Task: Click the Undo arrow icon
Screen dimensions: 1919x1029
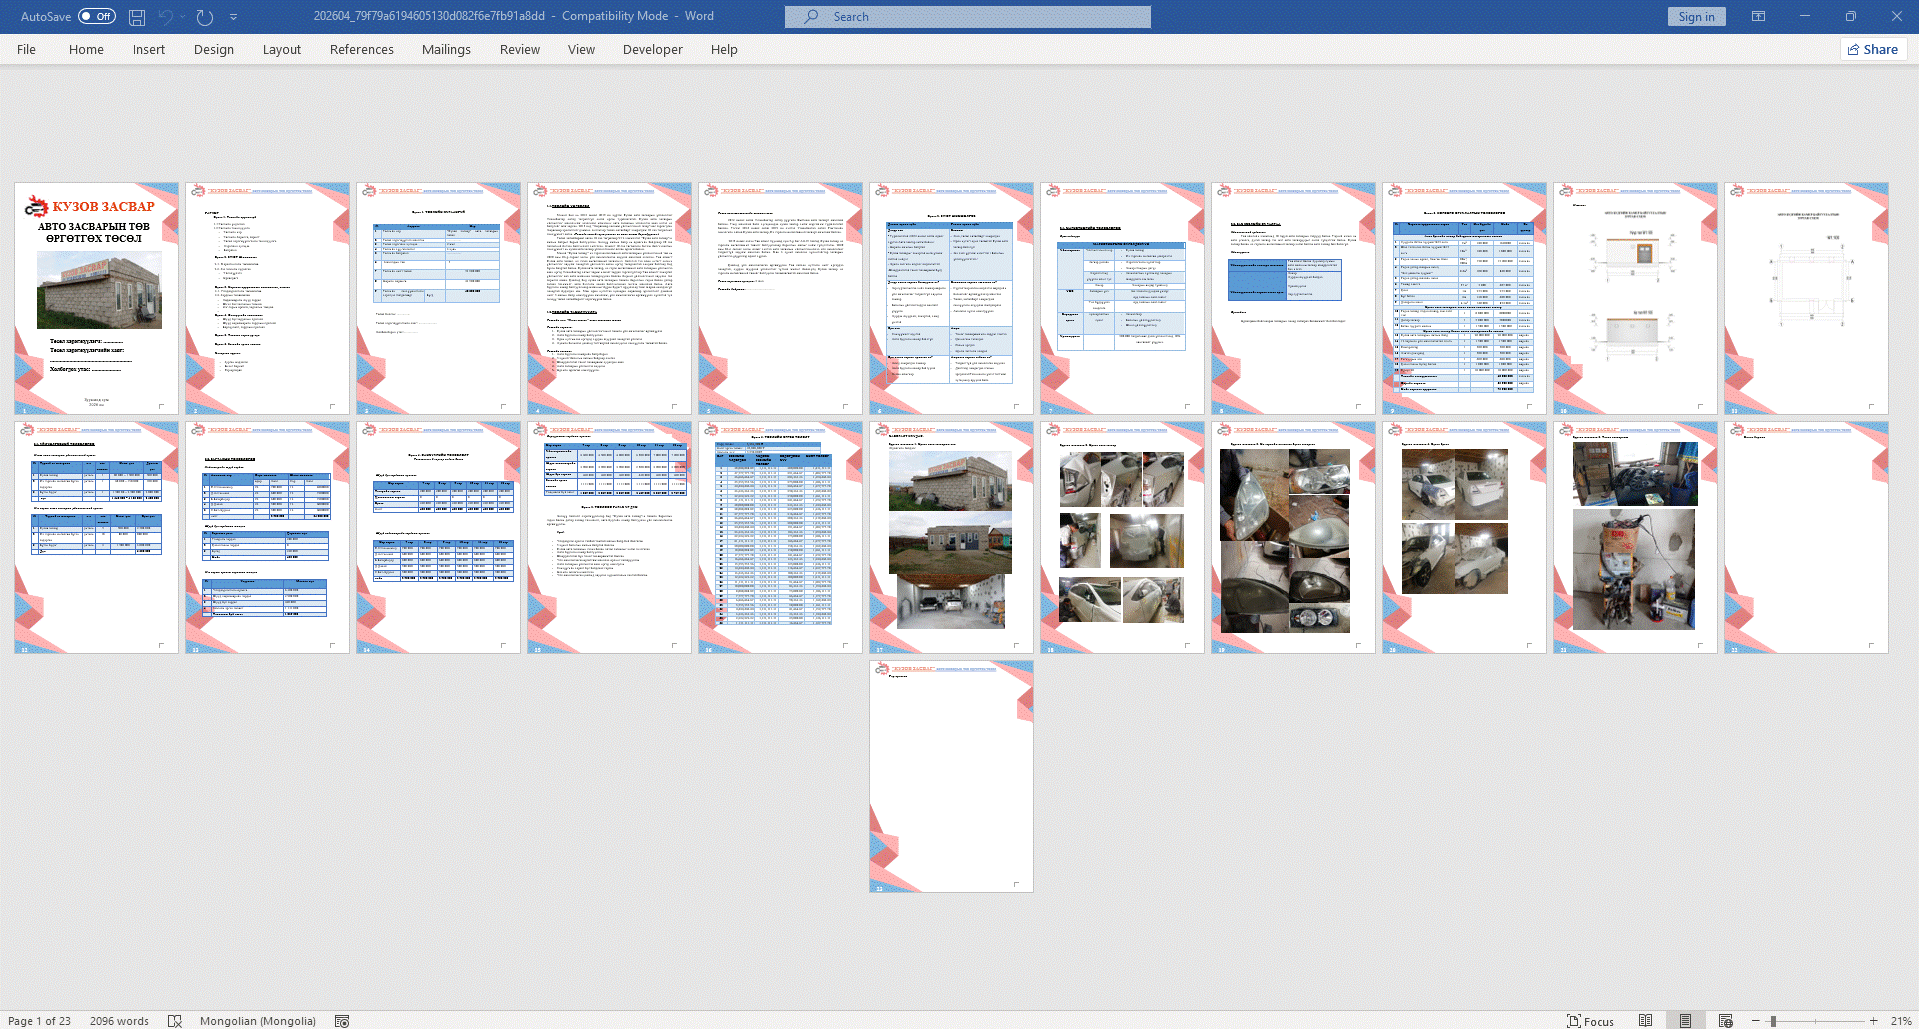Action: 166,17
